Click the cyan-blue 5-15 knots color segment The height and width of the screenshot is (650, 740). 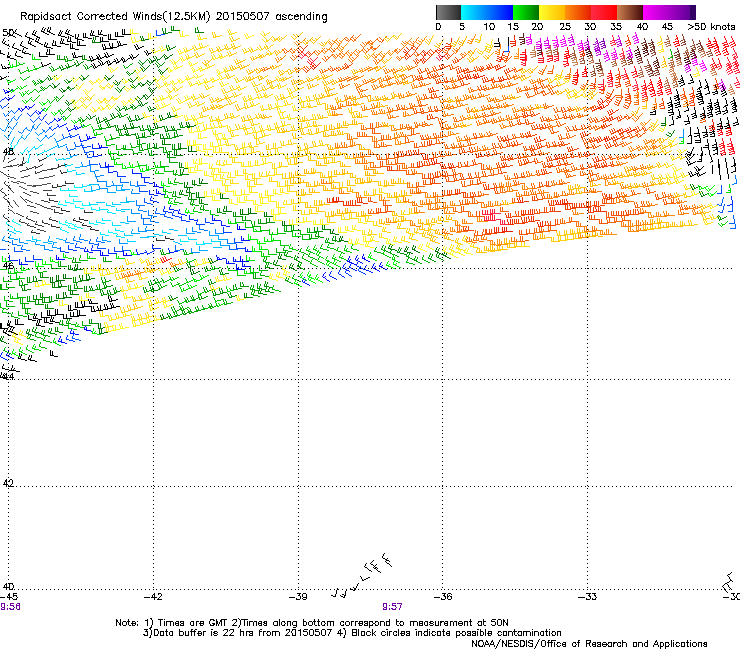pos(487,12)
